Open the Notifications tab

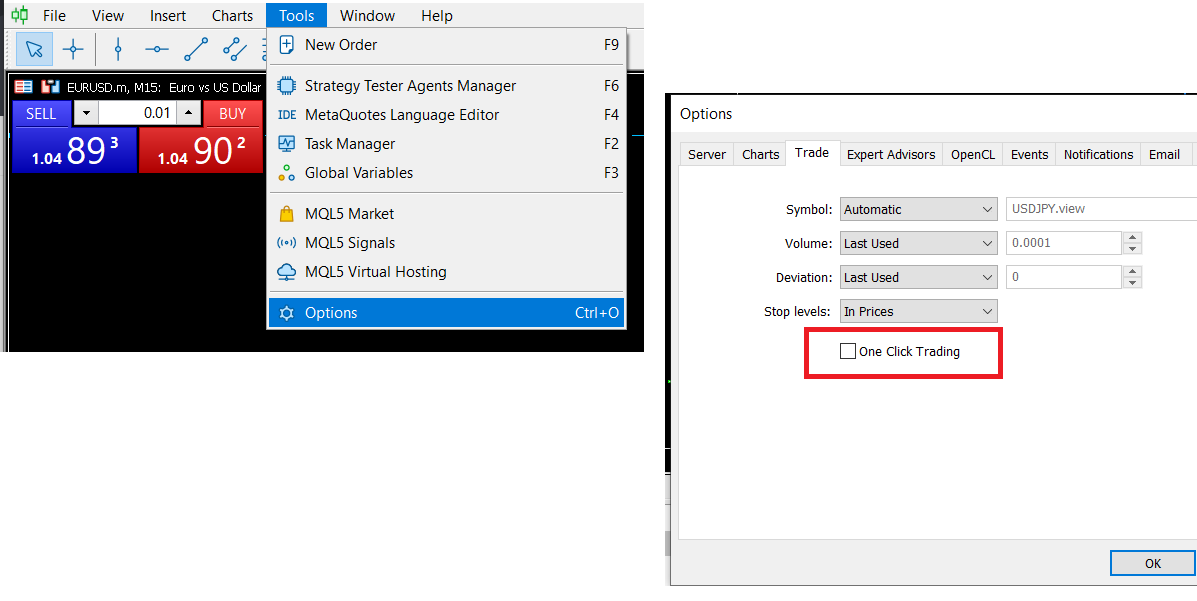(1098, 154)
